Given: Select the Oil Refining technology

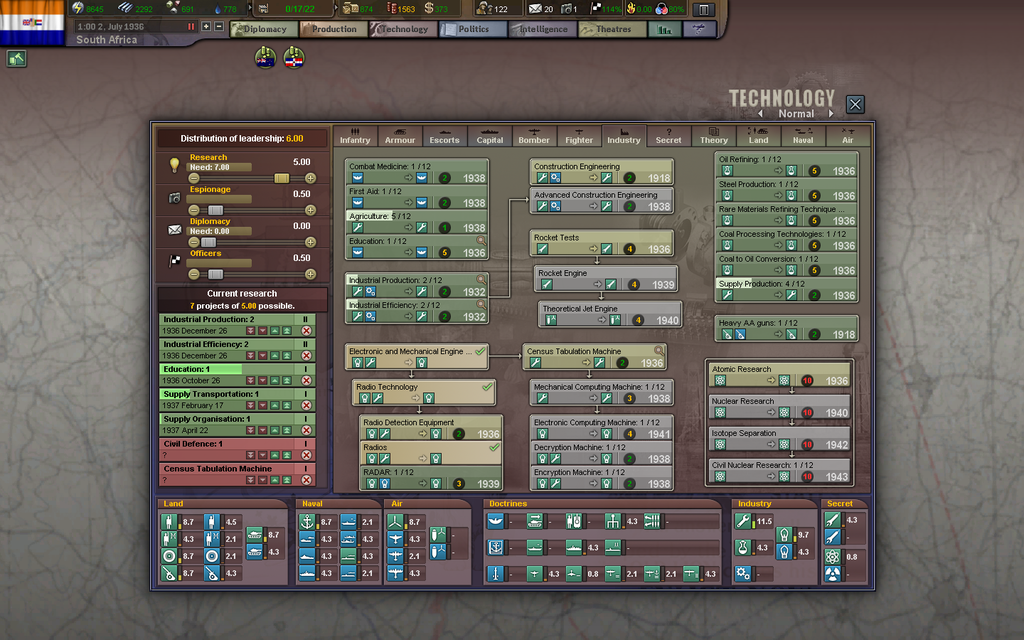Looking at the screenshot, I should tap(786, 165).
